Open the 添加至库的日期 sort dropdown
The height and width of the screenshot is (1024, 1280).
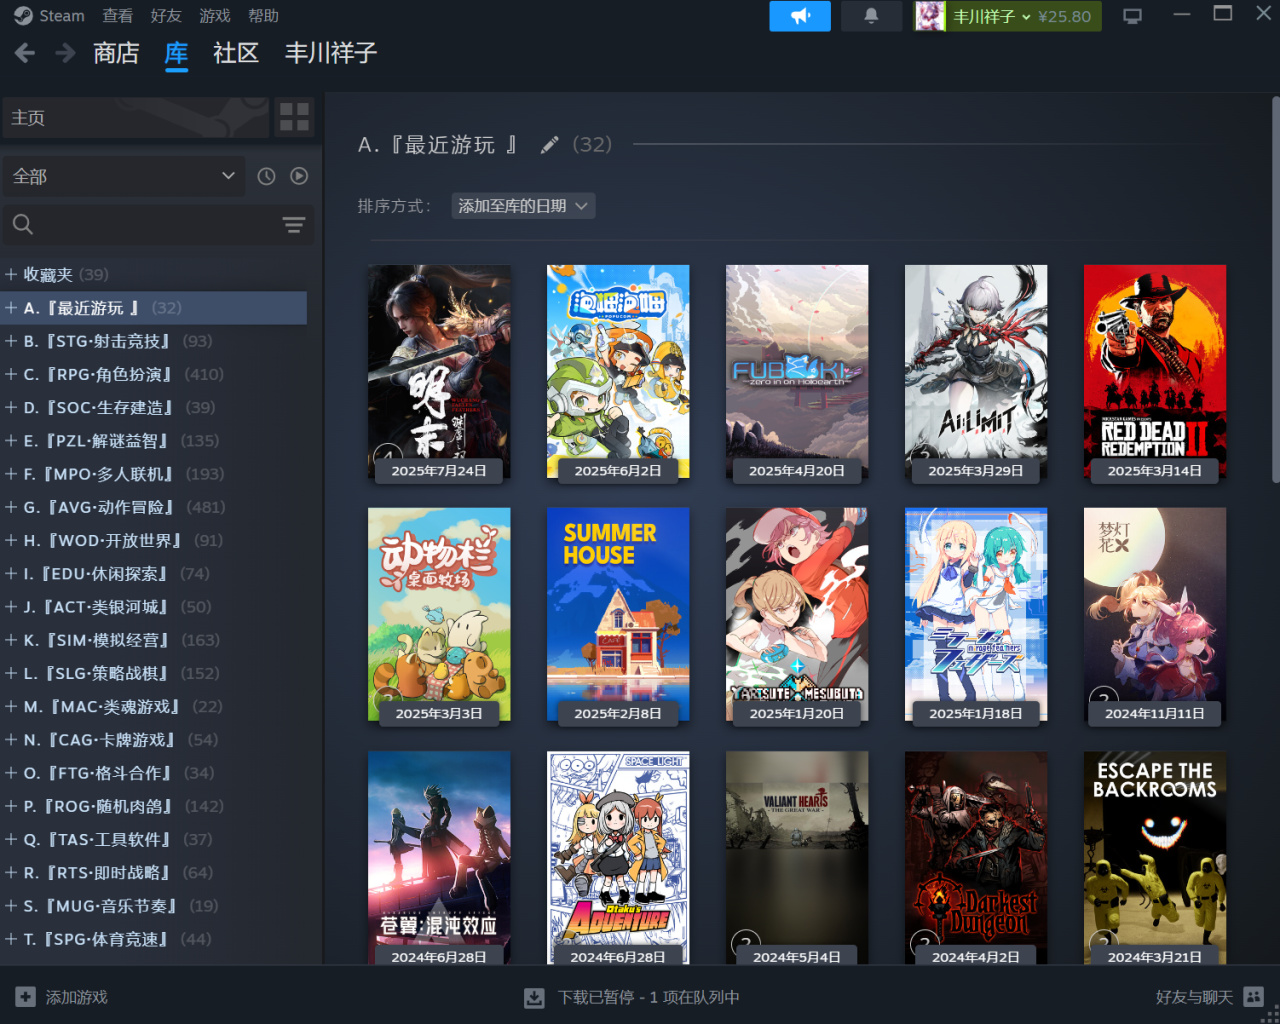point(523,206)
